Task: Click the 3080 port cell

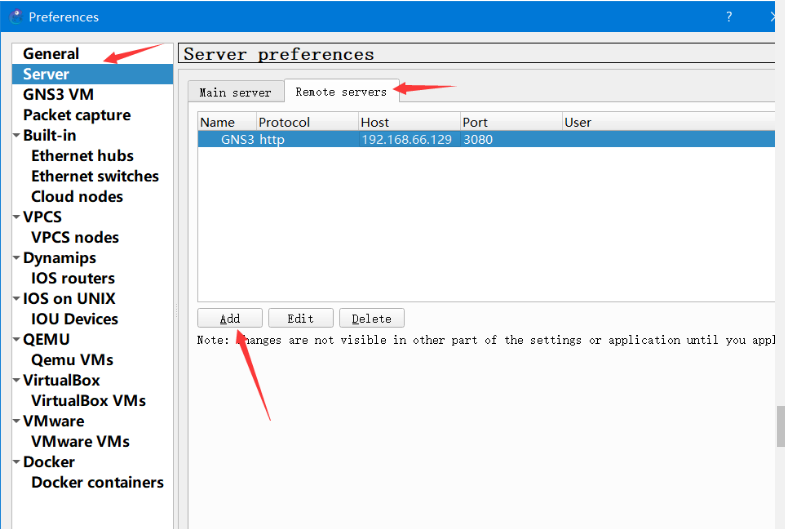Action: 511,139
